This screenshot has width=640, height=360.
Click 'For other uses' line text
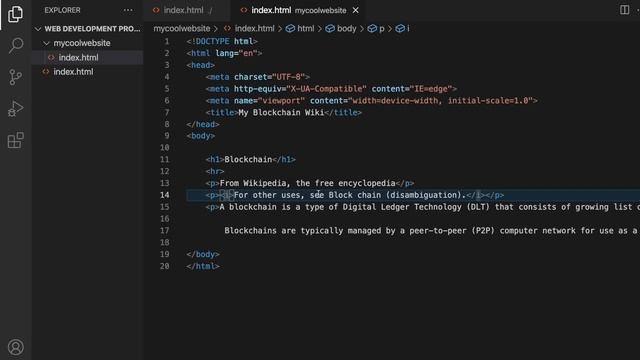[x=349, y=195]
